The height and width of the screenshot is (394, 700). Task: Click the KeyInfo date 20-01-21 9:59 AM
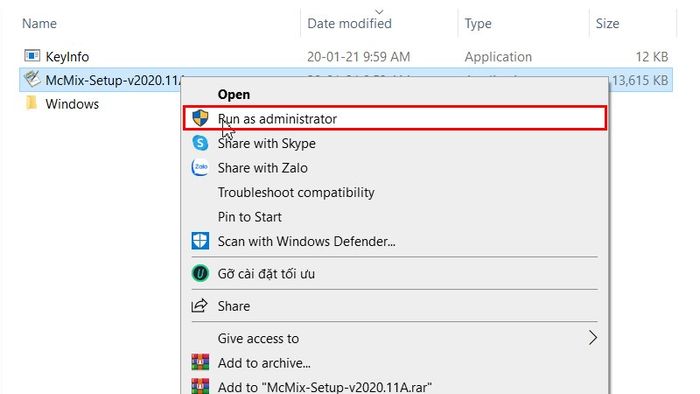coord(358,57)
